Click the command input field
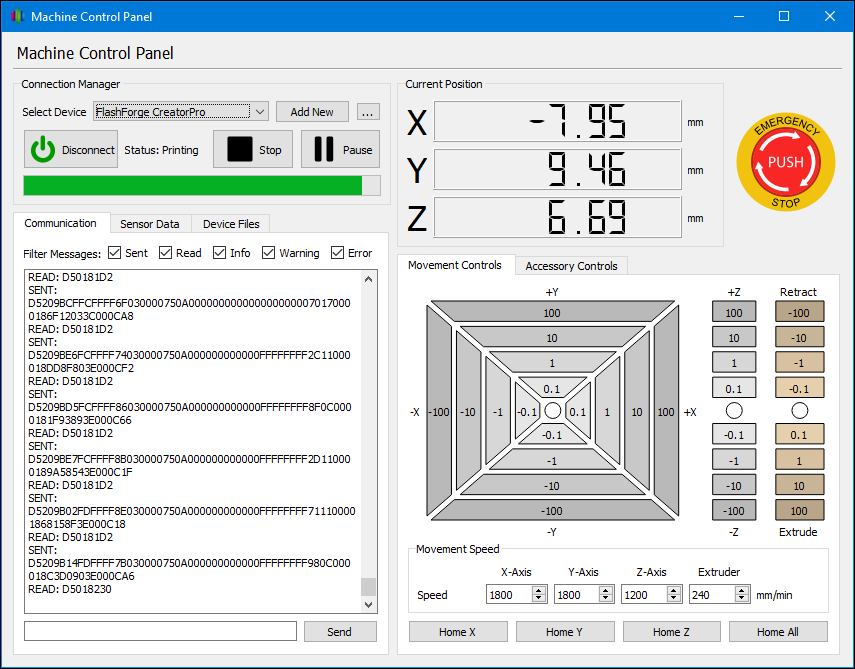This screenshot has height=669, width=855. (x=160, y=631)
